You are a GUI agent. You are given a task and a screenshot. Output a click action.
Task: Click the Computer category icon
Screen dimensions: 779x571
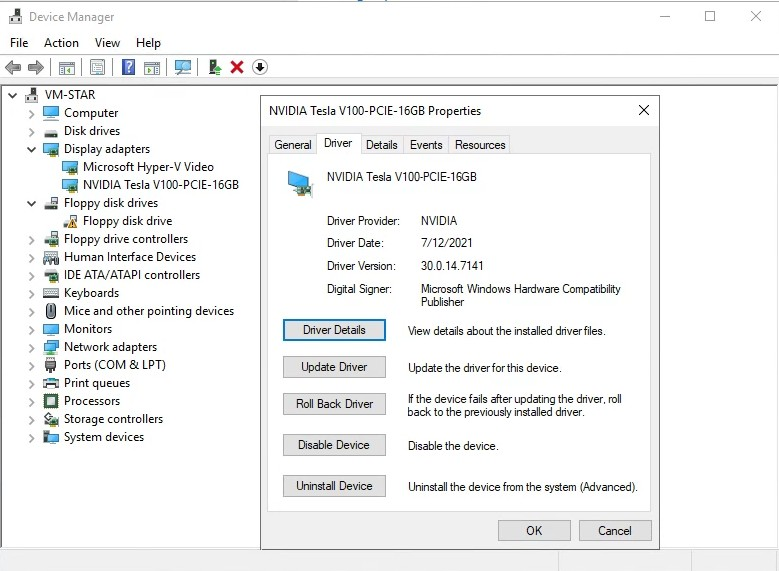51,113
